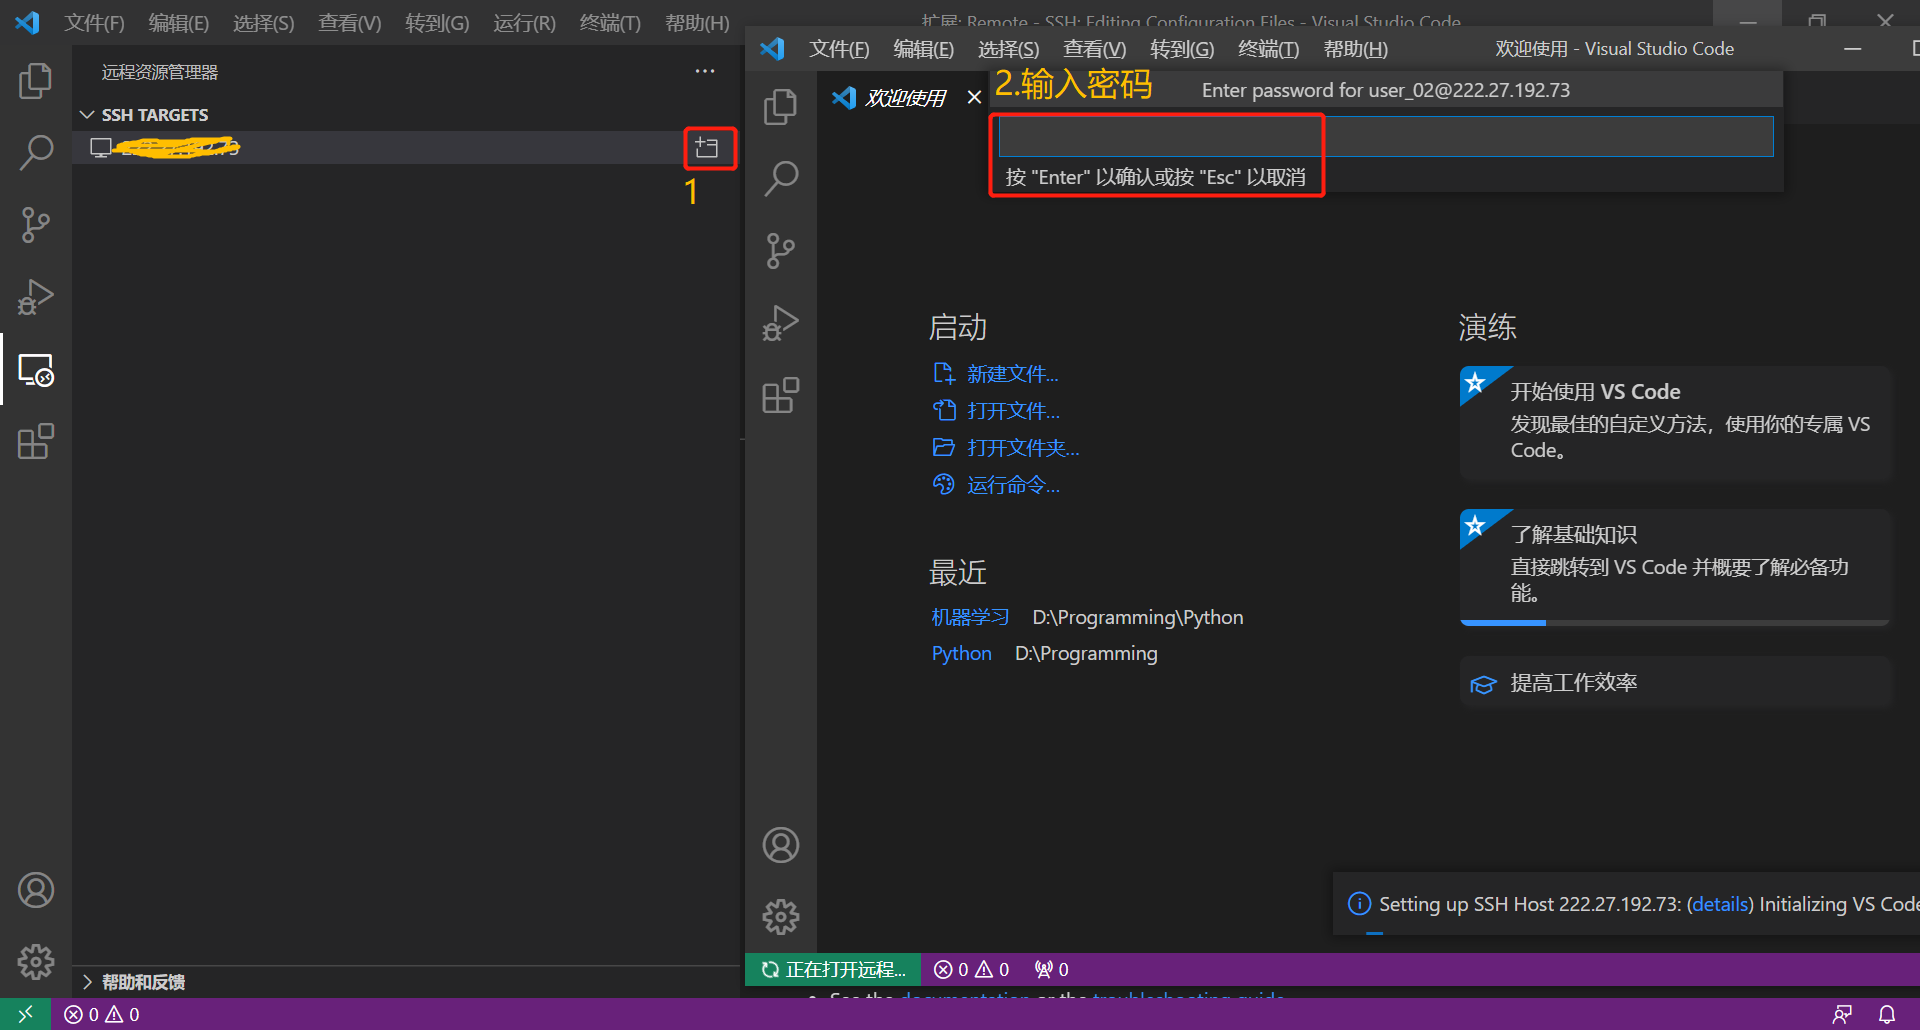Open Run and Debug view

coord(36,297)
